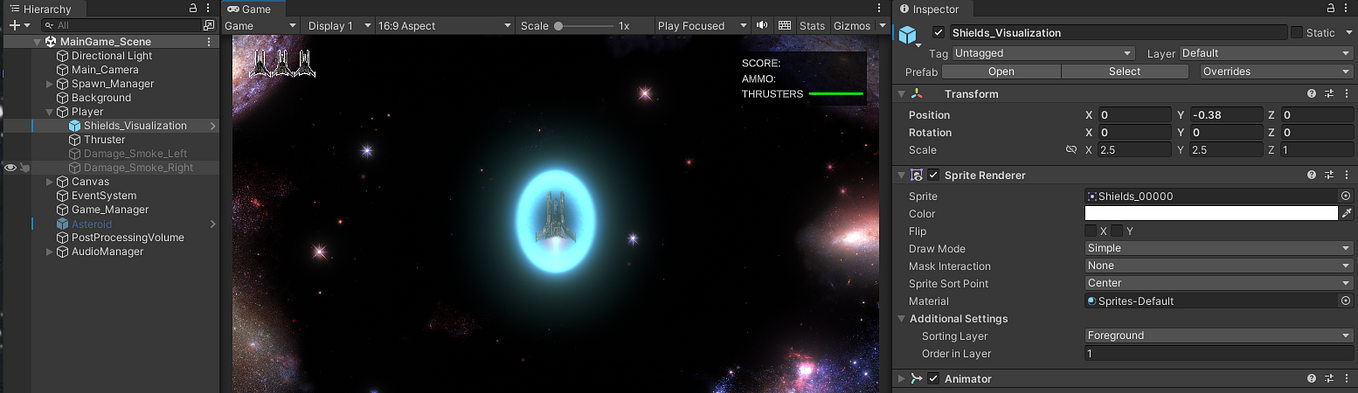Enable the Static checkbox
Screen dimensions: 1358x393
coord(1297,33)
